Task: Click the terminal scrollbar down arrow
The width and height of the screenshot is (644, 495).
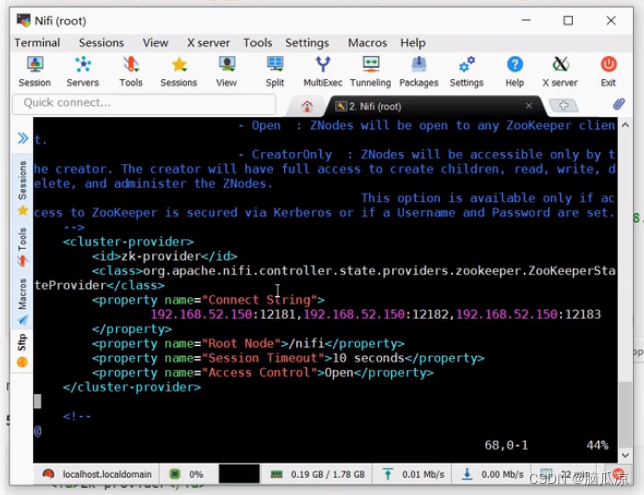Action: [625, 455]
